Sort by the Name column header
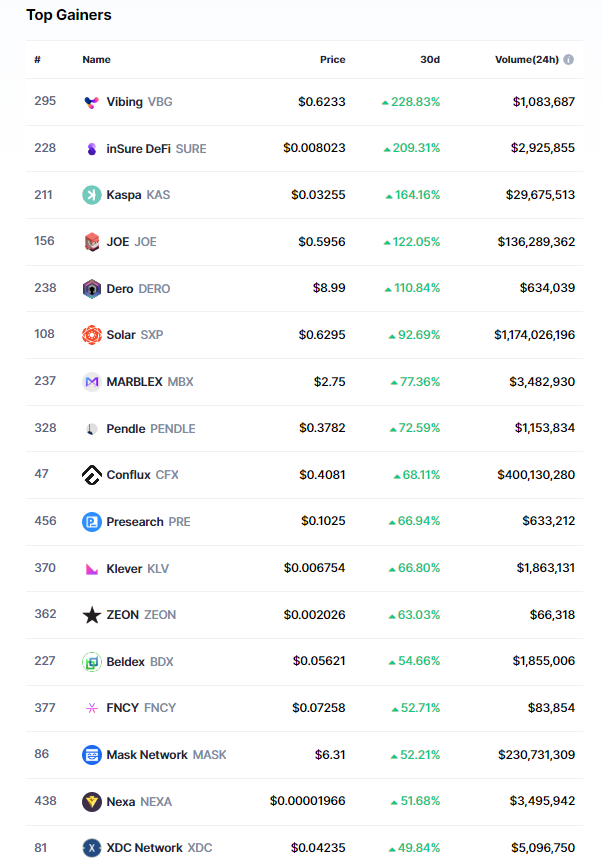The height and width of the screenshot is (867, 602). pyautogui.click(x=96, y=60)
